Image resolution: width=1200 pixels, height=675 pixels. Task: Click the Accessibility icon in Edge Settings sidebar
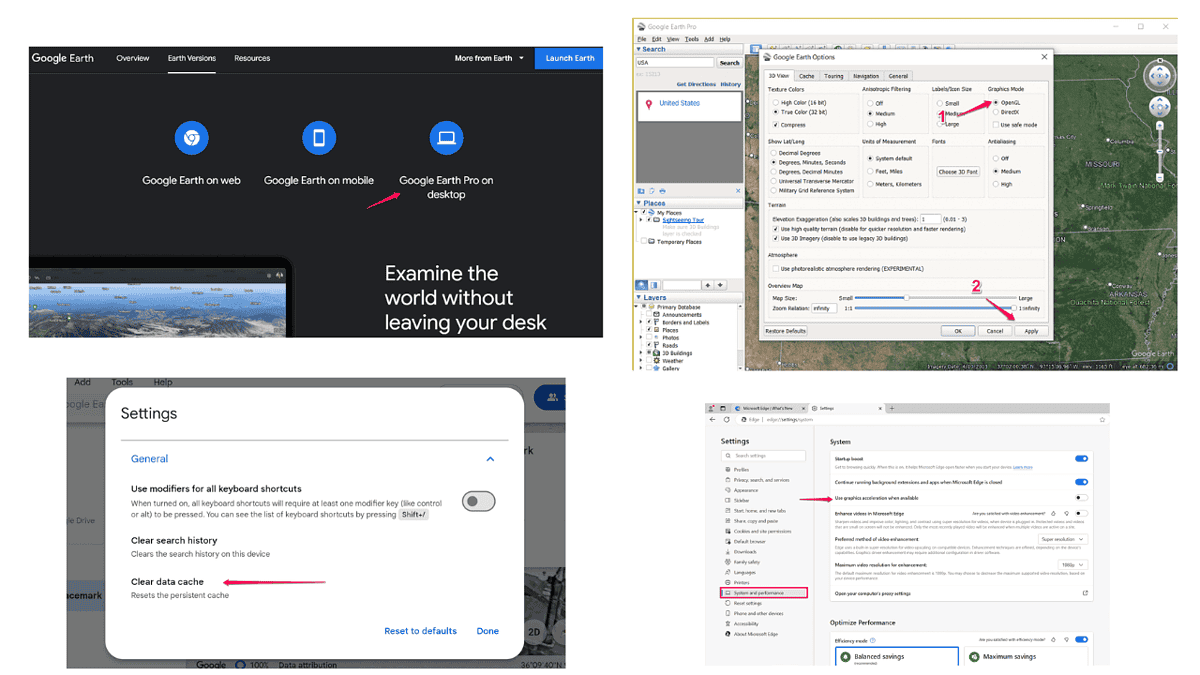point(727,623)
